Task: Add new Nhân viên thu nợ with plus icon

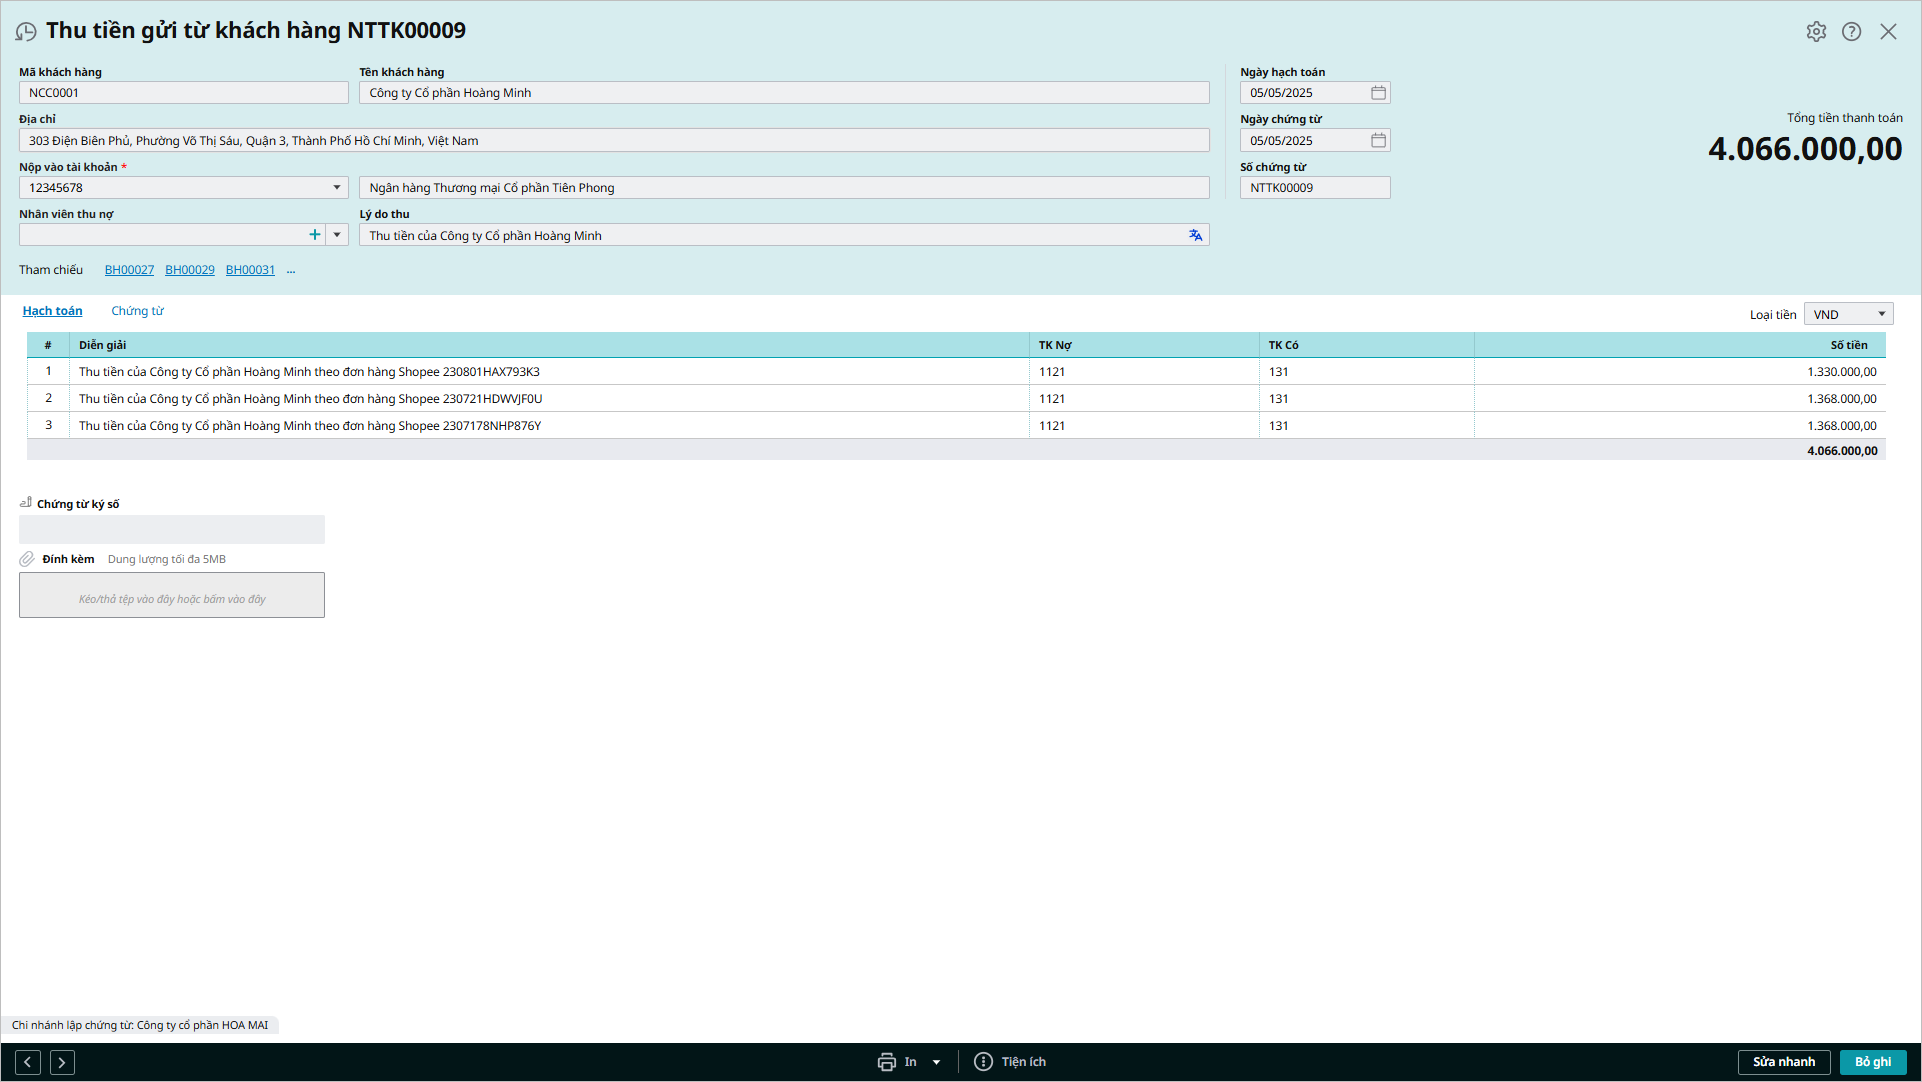Action: 315,235
